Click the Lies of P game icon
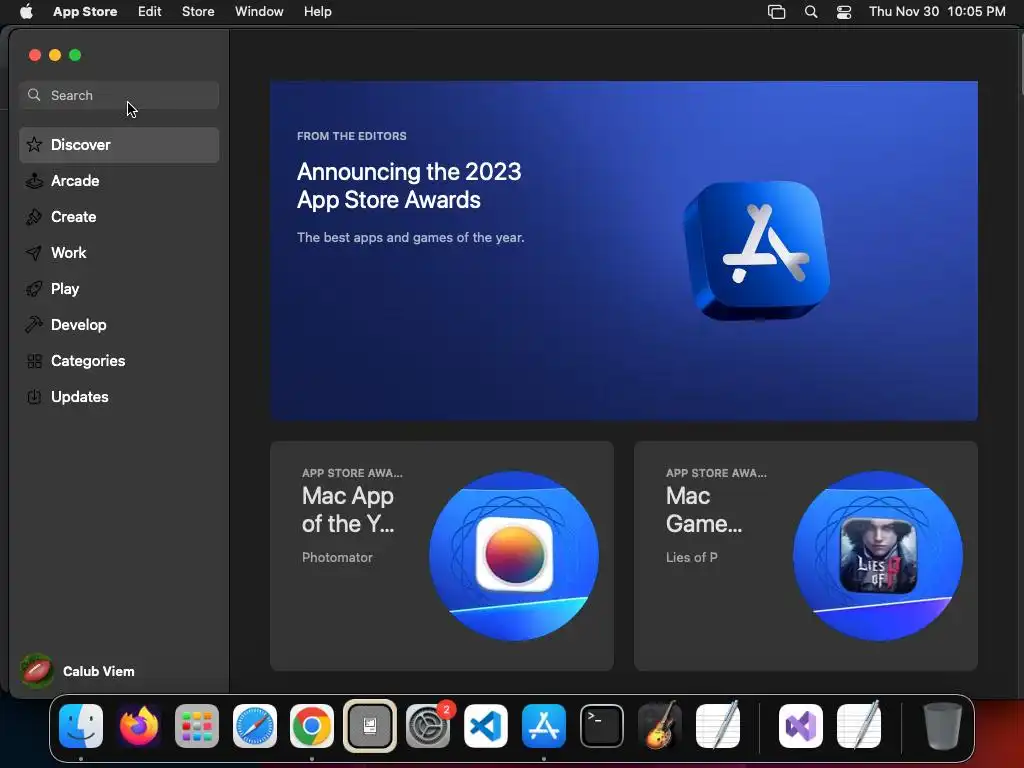Image resolution: width=1024 pixels, height=768 pixels. click(878, 555)
